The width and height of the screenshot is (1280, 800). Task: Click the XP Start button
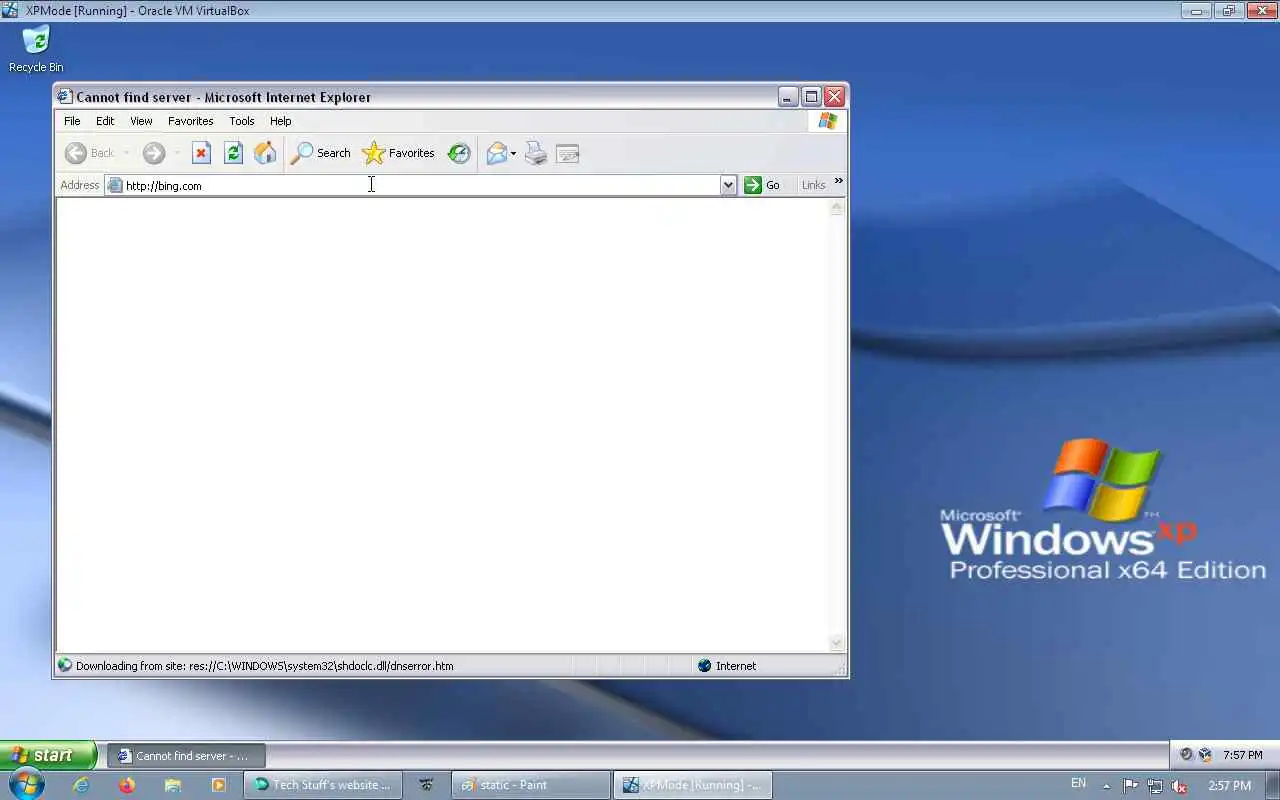[x=48, y=755]
